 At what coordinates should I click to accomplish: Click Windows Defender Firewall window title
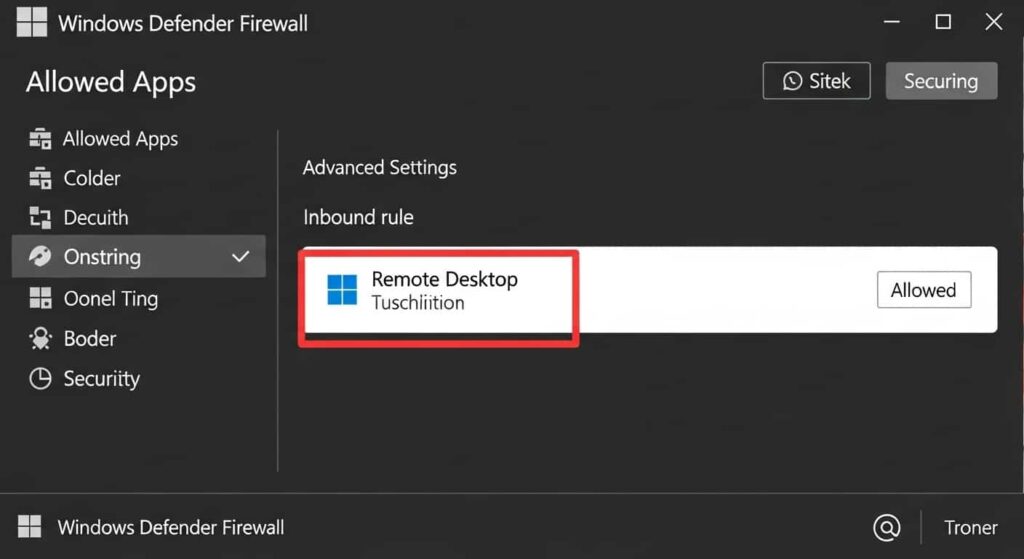coord(183,24)
